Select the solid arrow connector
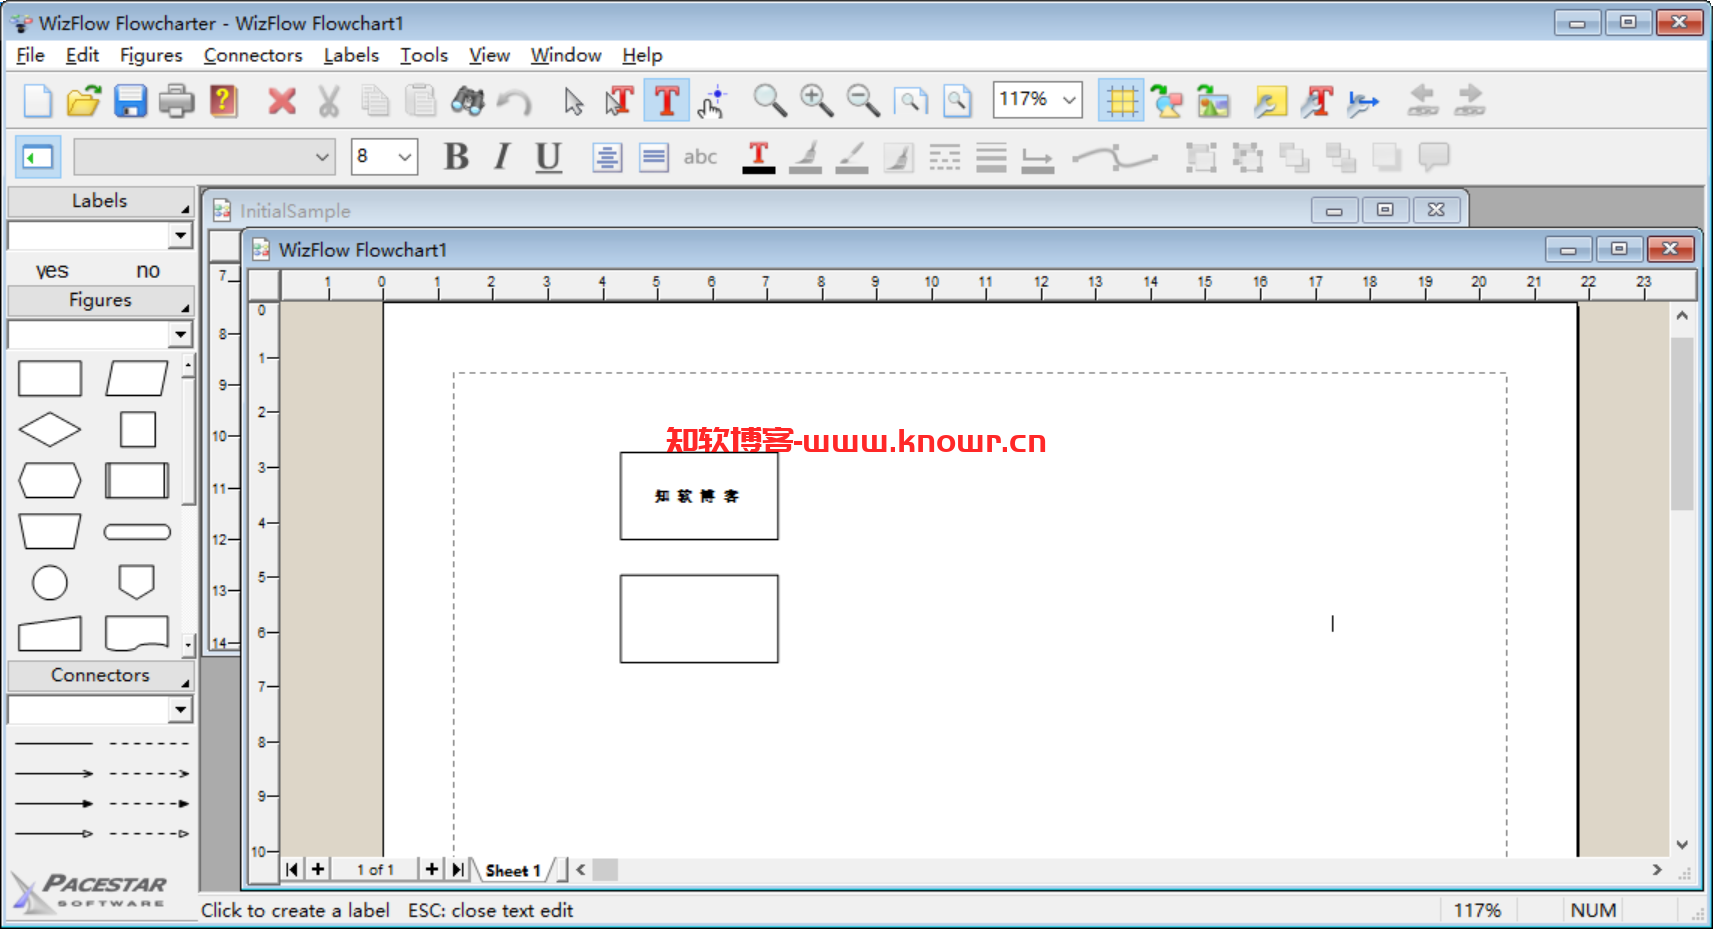1713x929 pixels. pyautogui.click(x=54, y=803)
